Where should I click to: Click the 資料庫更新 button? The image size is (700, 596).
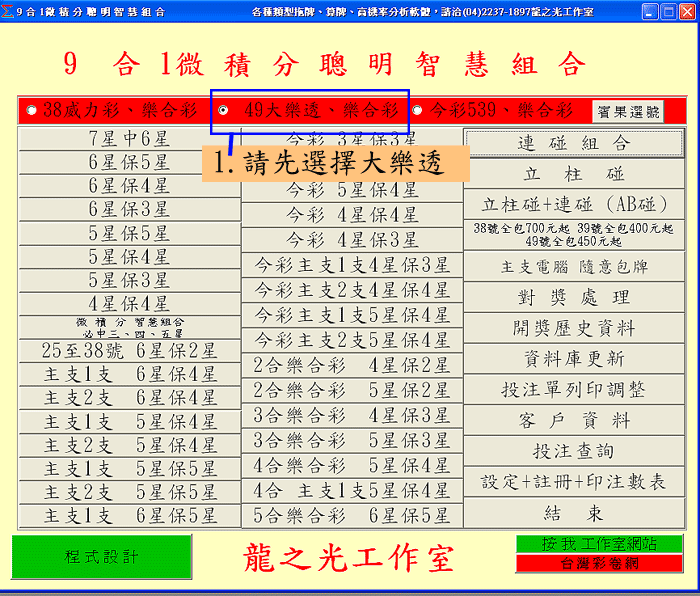(x=573, y=359)
